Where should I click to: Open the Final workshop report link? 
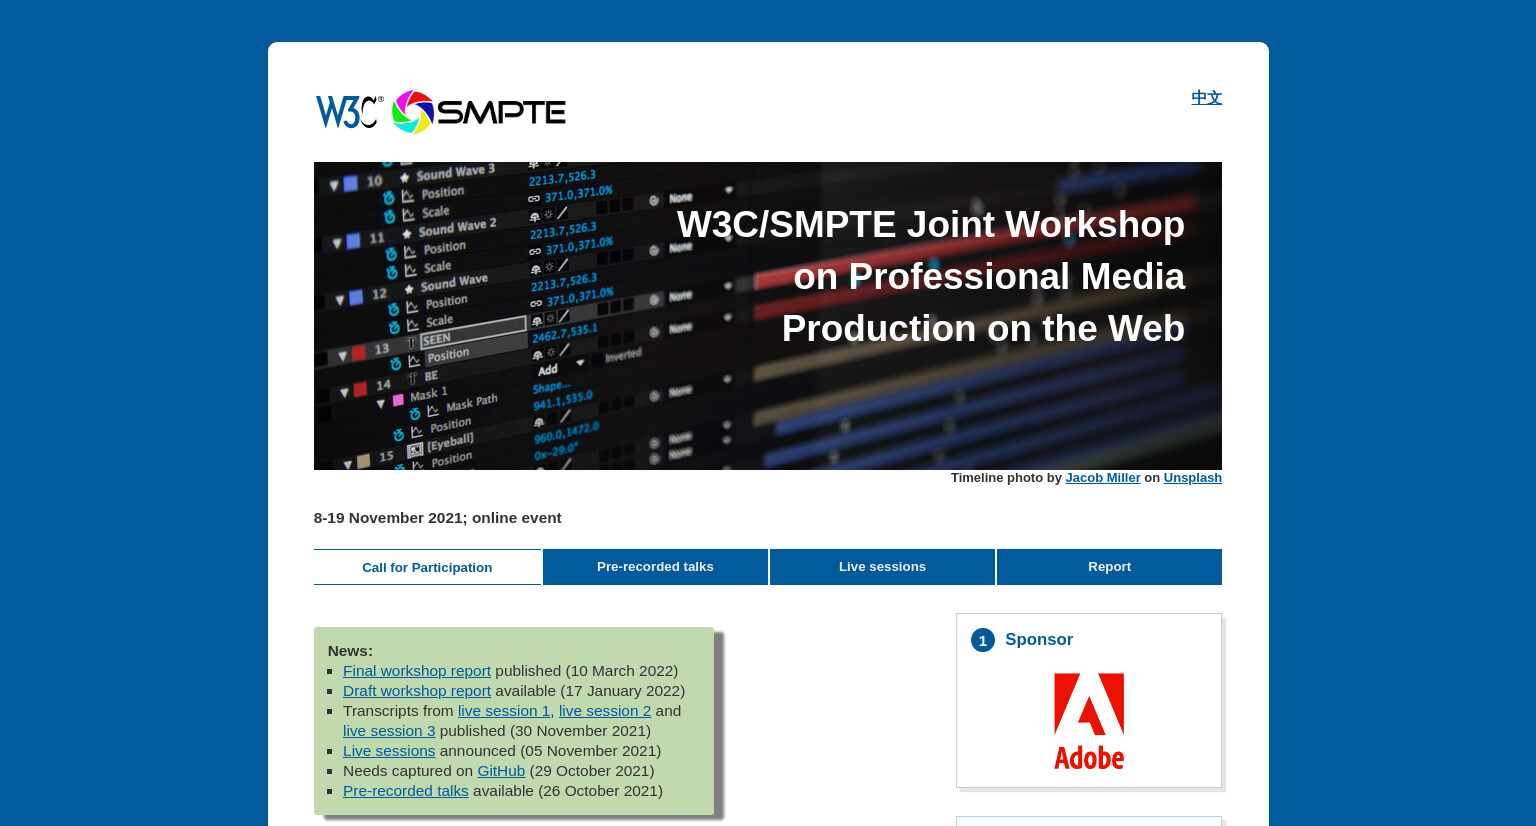[417, 671]
